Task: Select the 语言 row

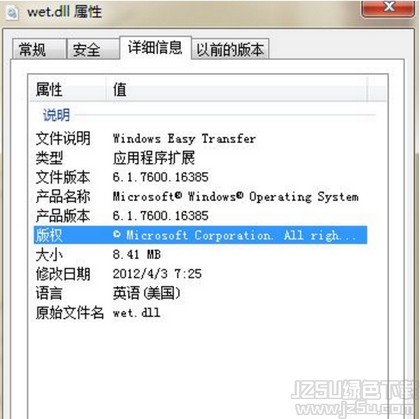Action: tap(200, 293)
